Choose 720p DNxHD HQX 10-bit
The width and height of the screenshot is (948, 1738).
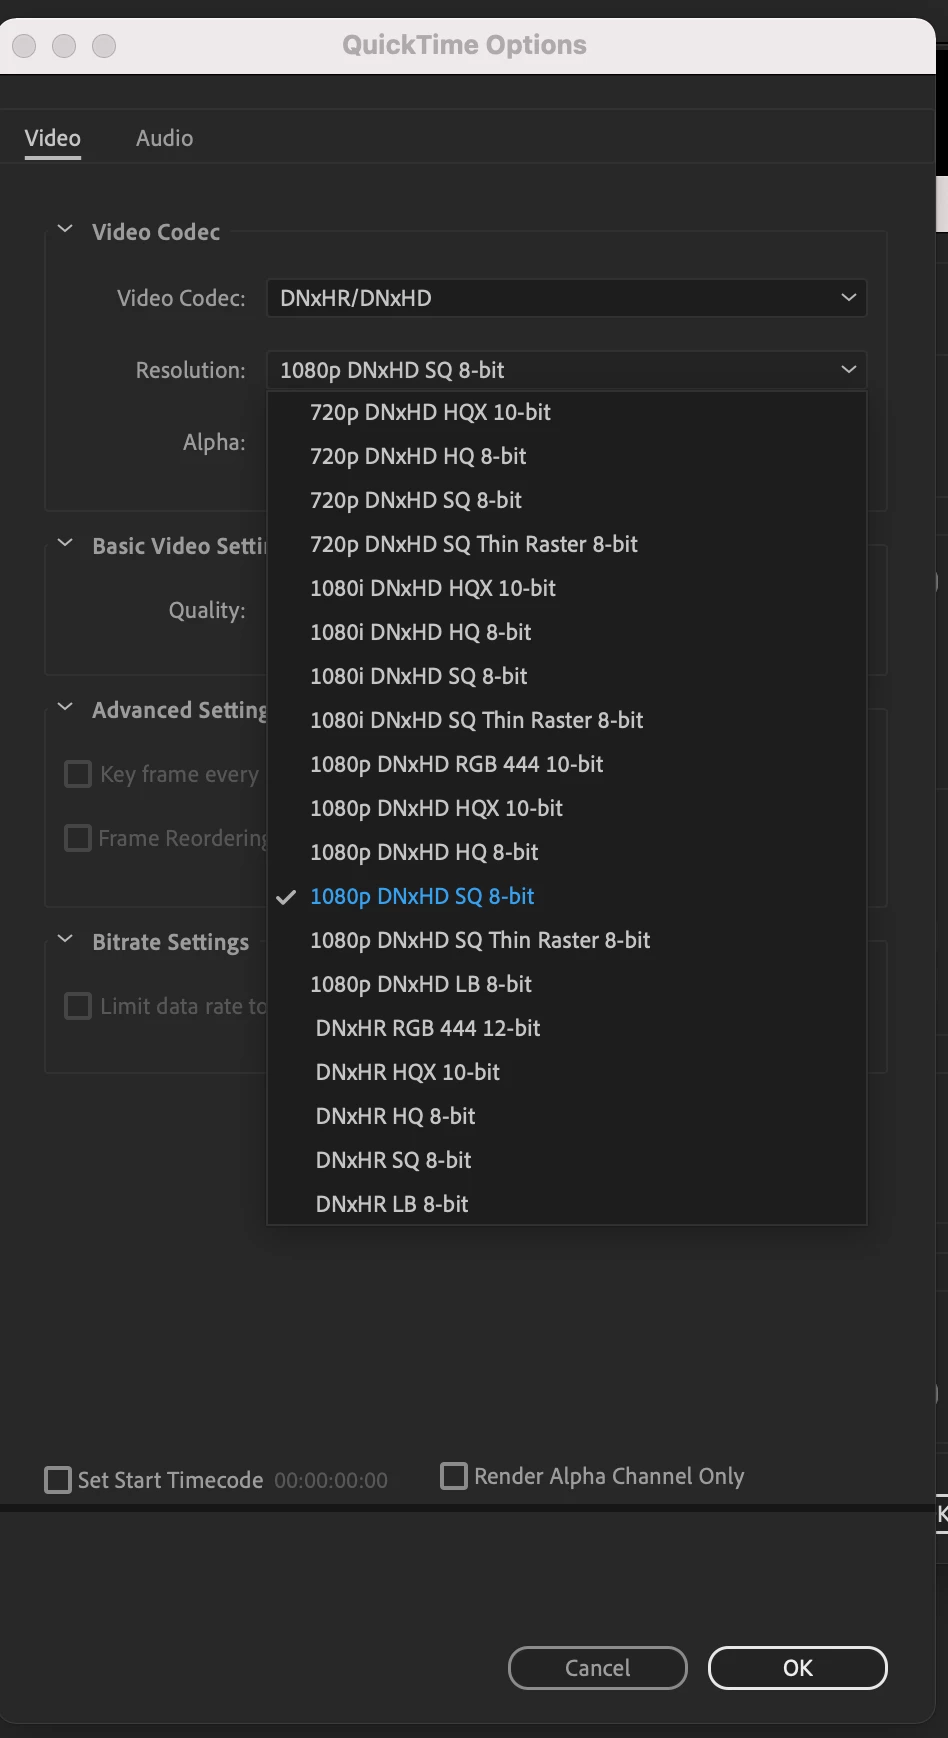(x=566, y=412)
